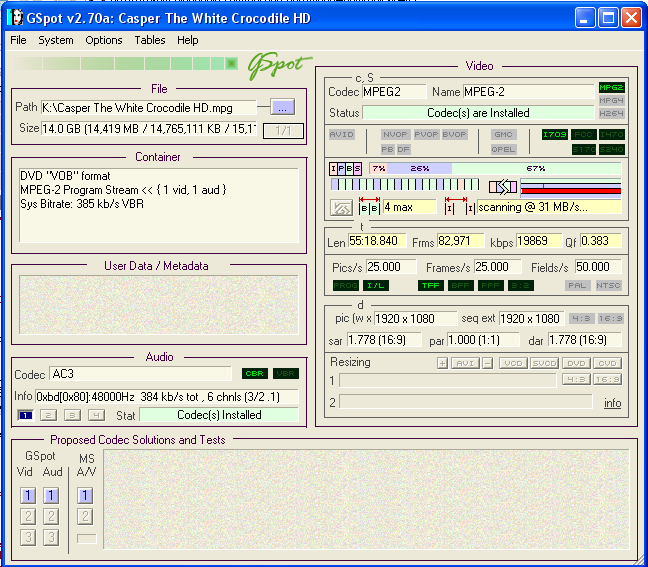Click the H264 codec indicator

(611, 114)
